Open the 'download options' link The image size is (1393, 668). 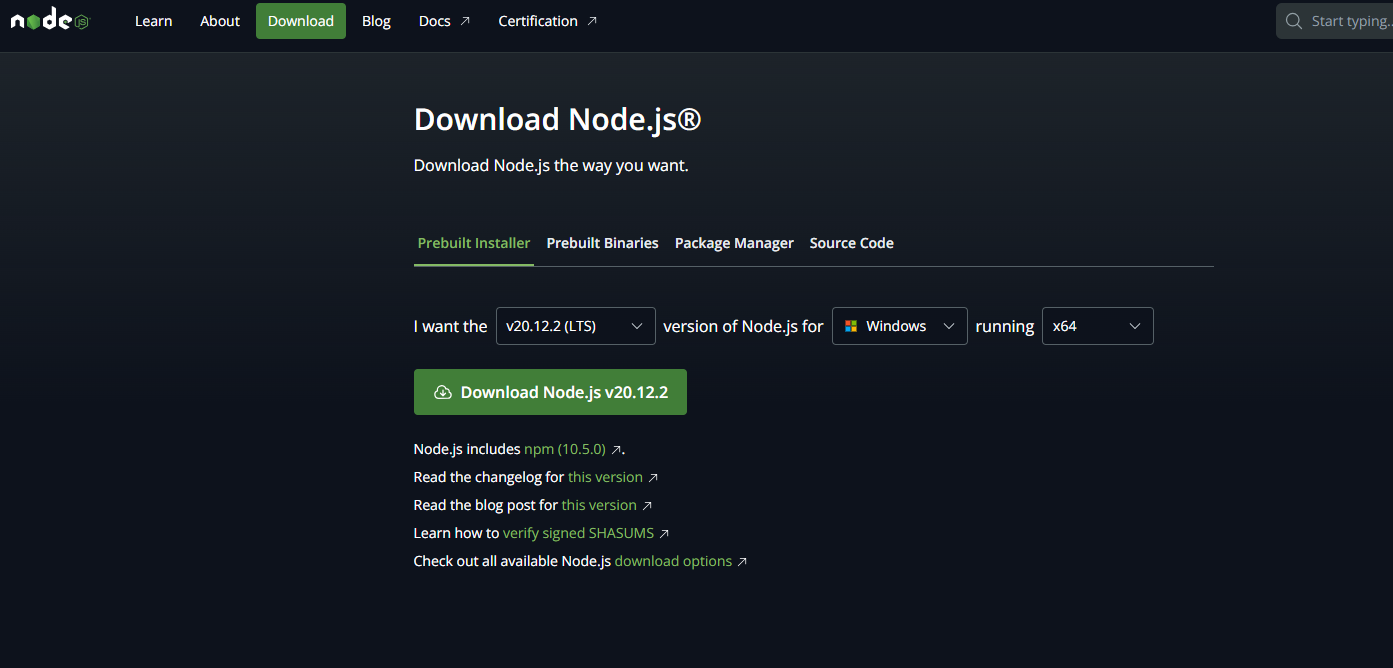[673, 561]
